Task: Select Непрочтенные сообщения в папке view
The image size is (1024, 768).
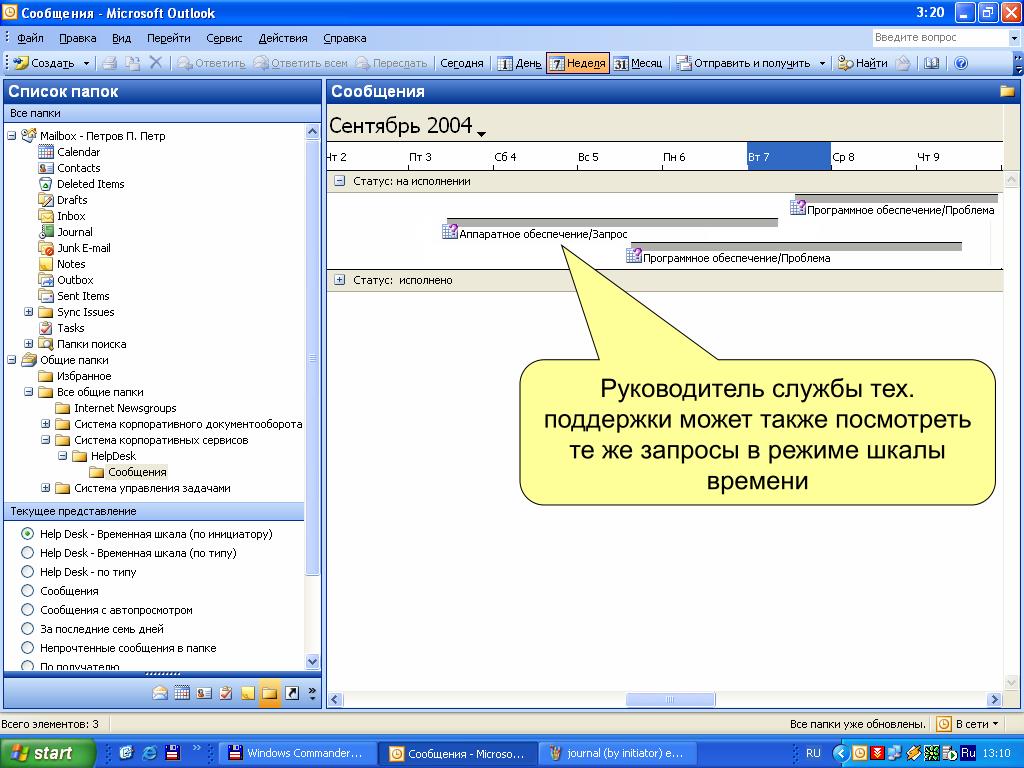Action: pyautogui.click(x=27, y=648)
